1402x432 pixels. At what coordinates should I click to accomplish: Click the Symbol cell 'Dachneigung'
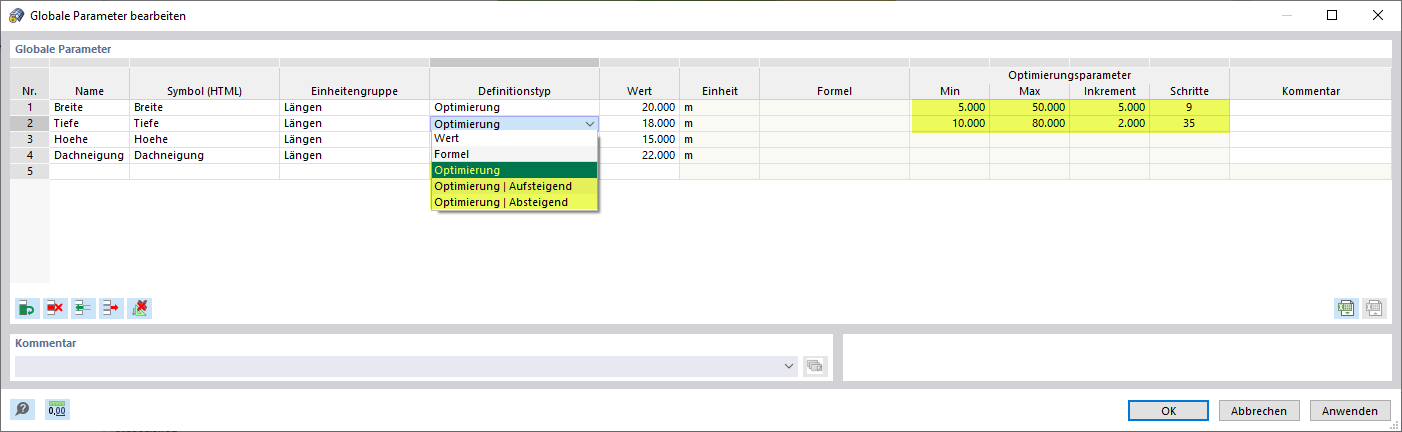point(204,155)
